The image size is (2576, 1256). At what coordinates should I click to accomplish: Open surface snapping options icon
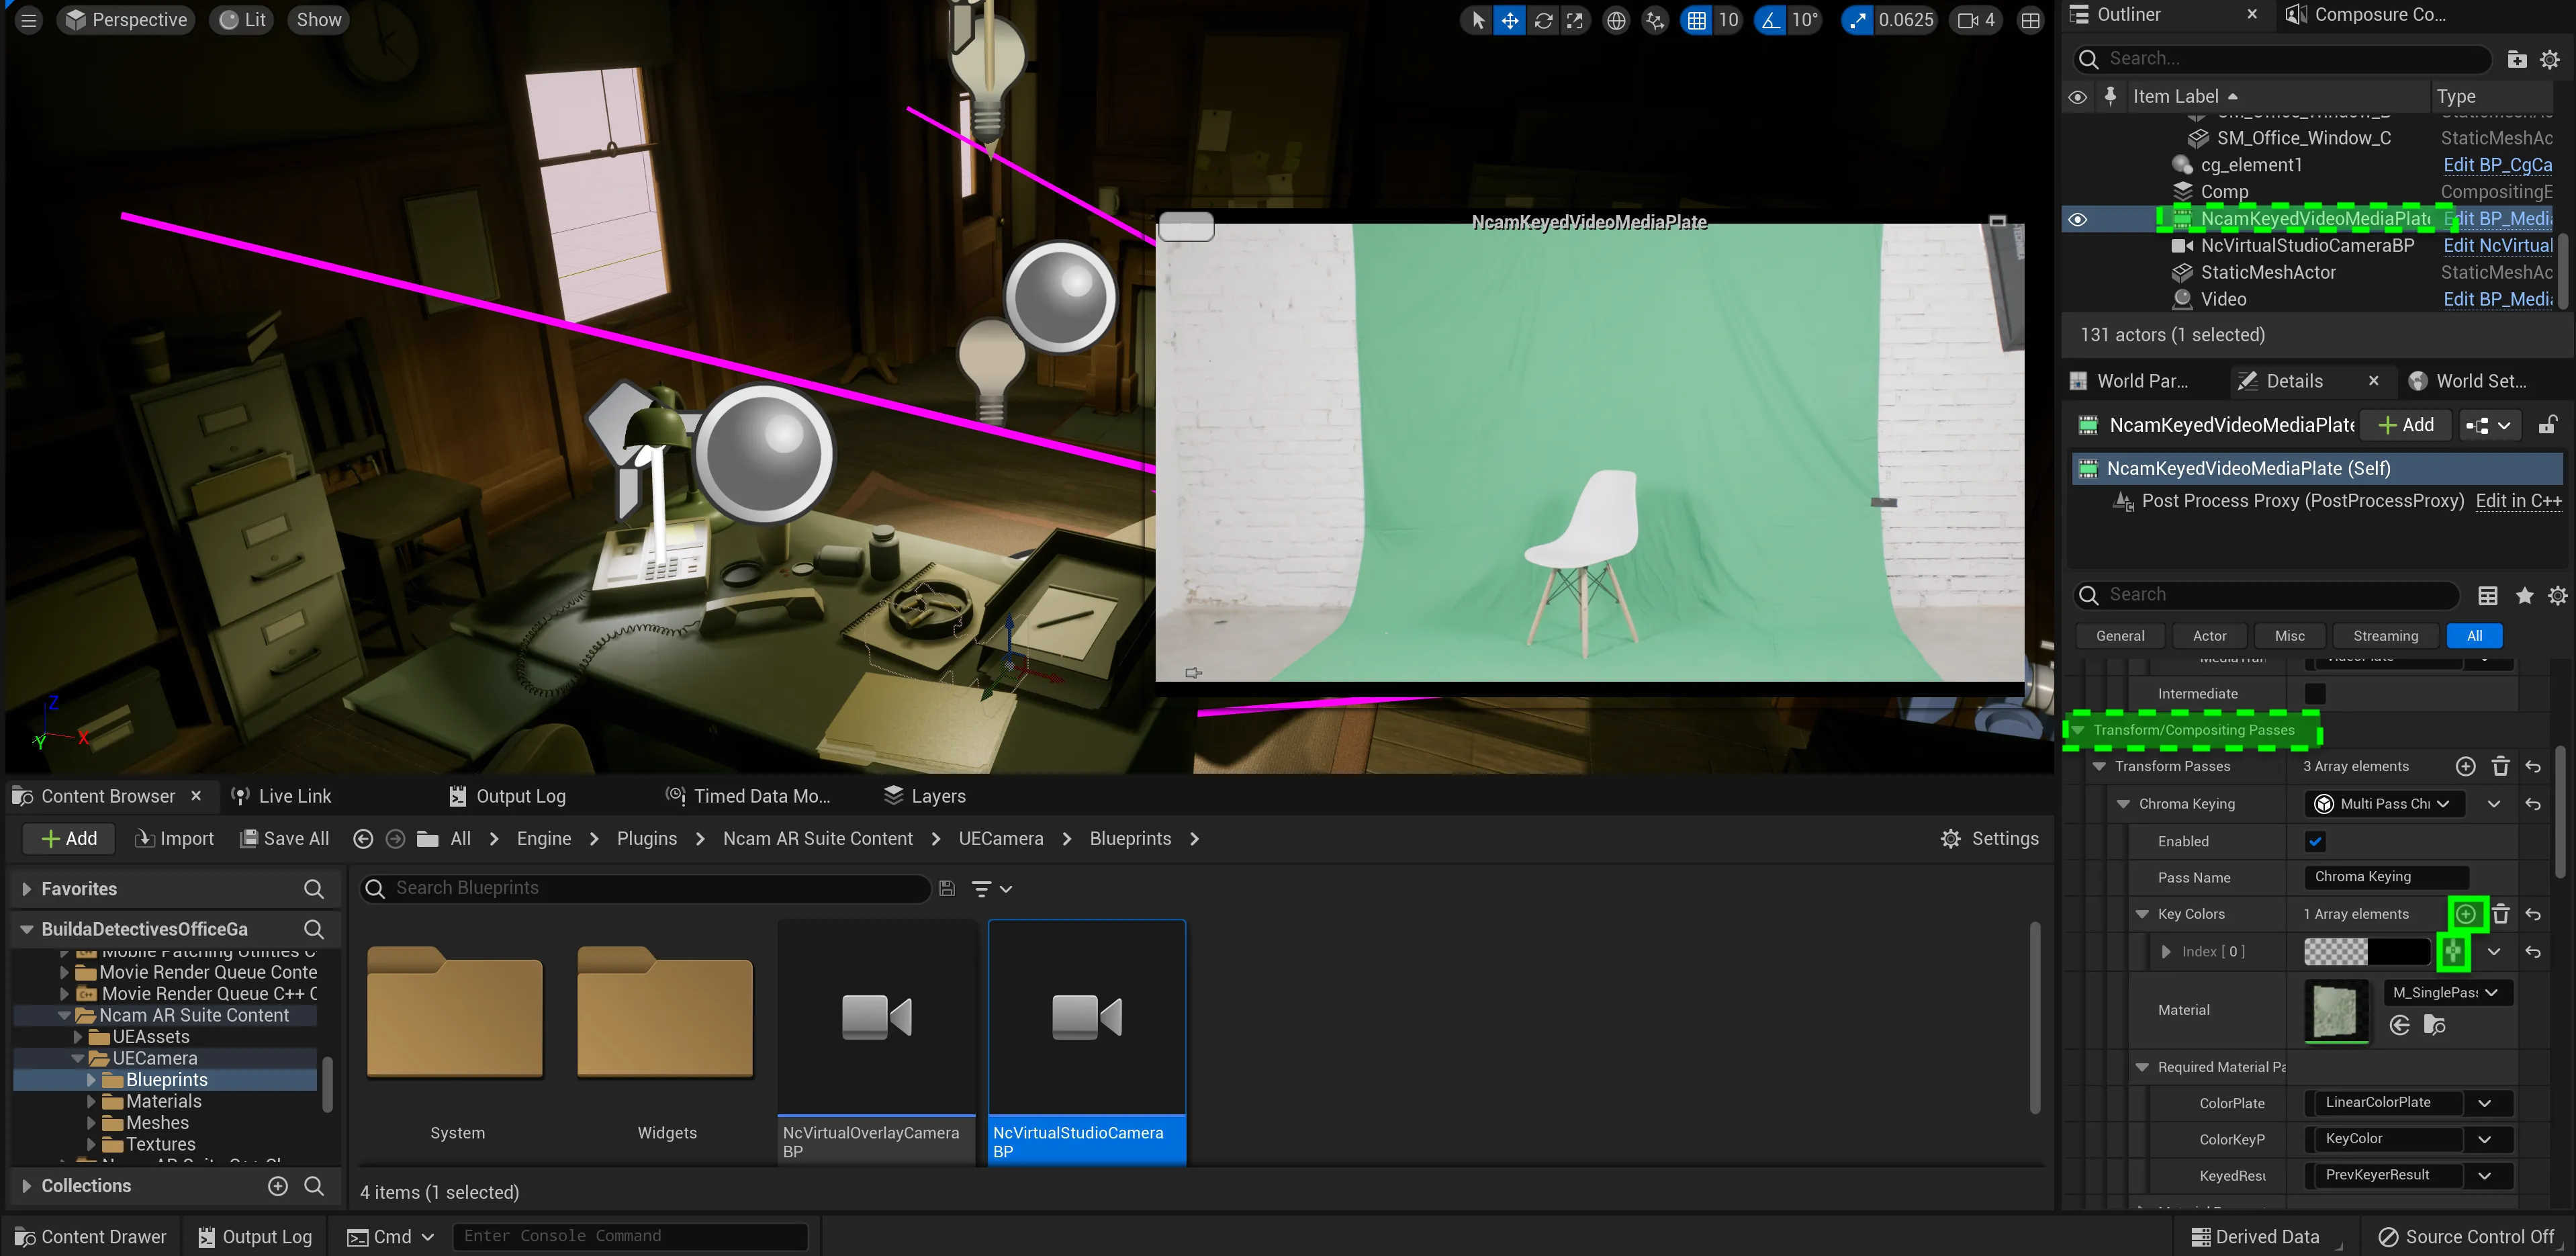tap(1655, 20)
